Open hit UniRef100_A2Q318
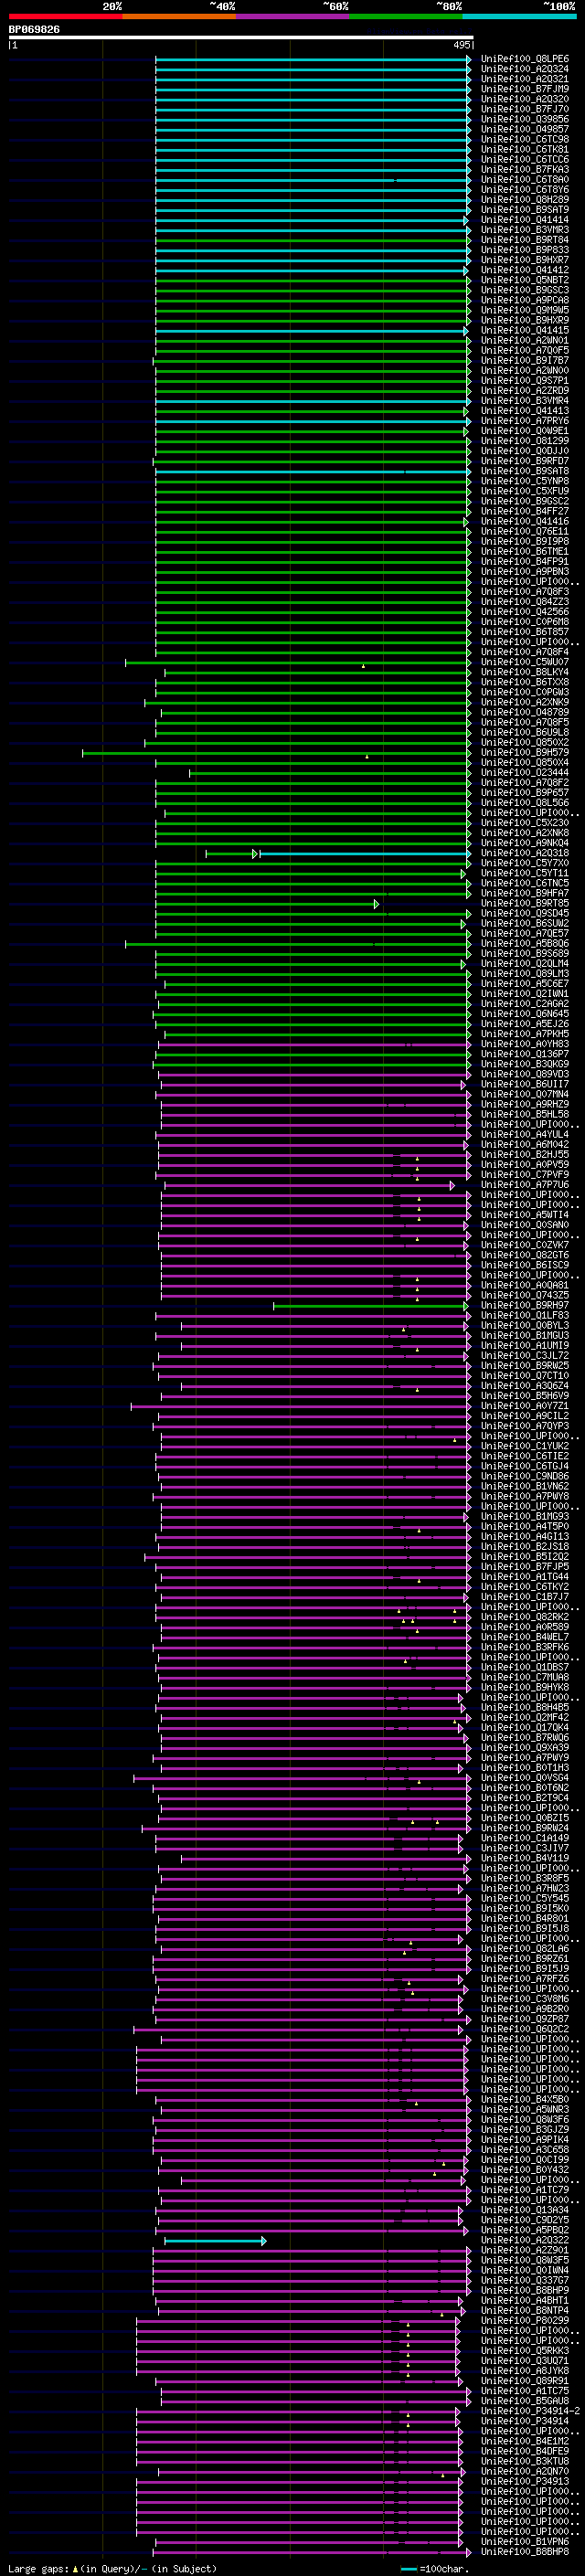585x2576 pixels. (x=525, y=853)
